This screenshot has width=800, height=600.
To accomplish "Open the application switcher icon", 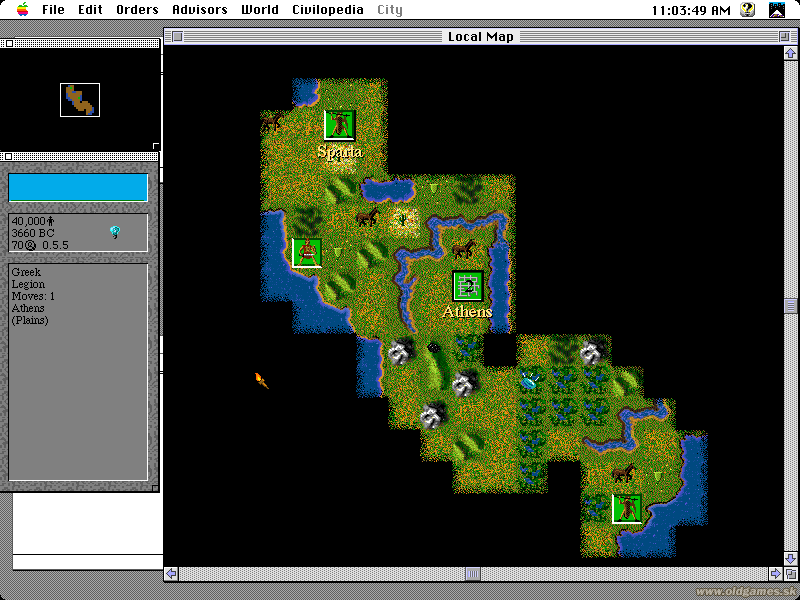I will (x=777, y=9).
